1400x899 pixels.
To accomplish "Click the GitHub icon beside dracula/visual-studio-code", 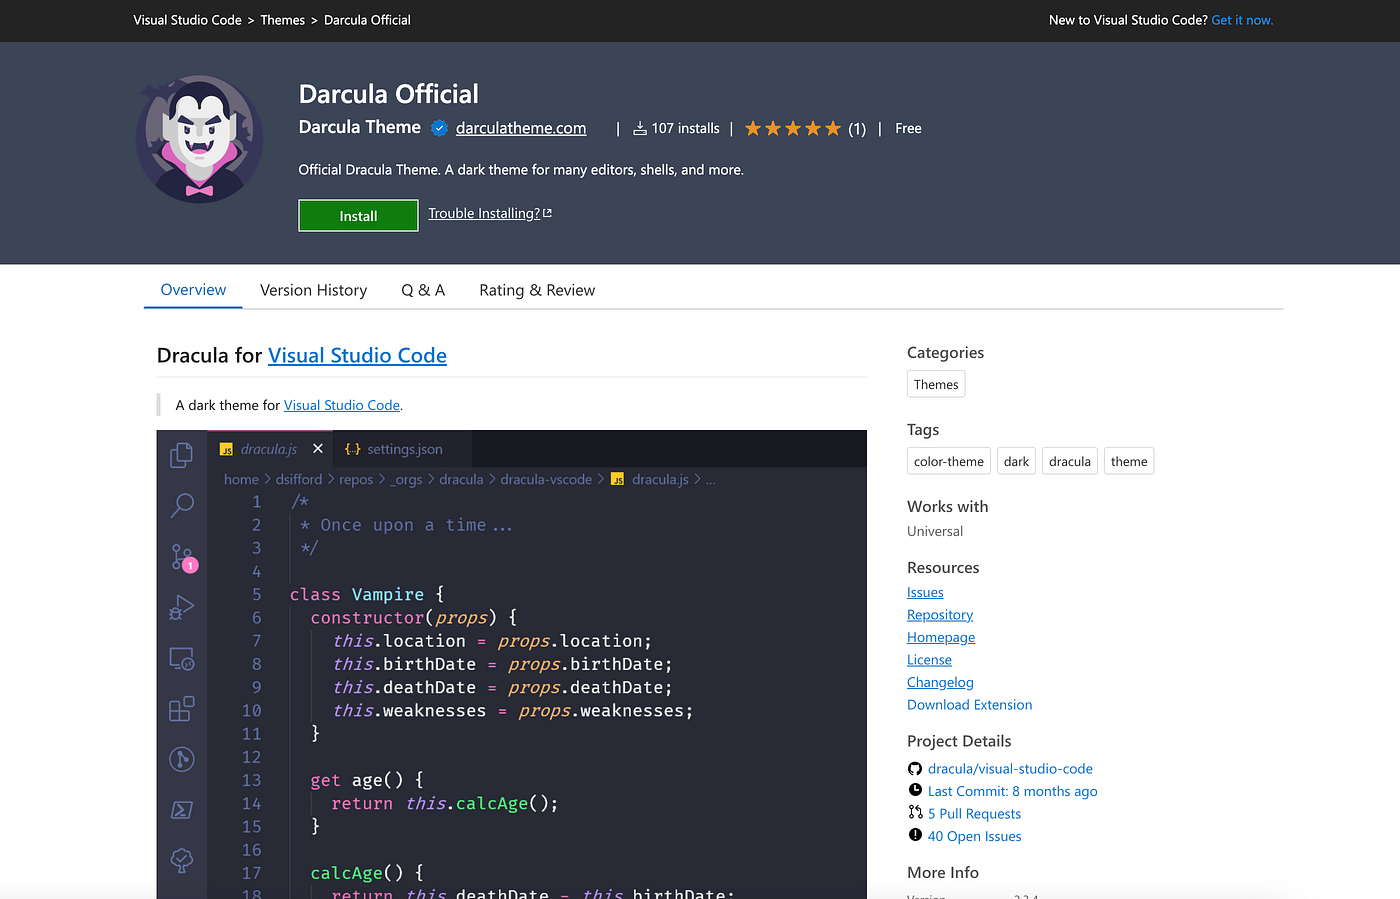I will (915, 769).
